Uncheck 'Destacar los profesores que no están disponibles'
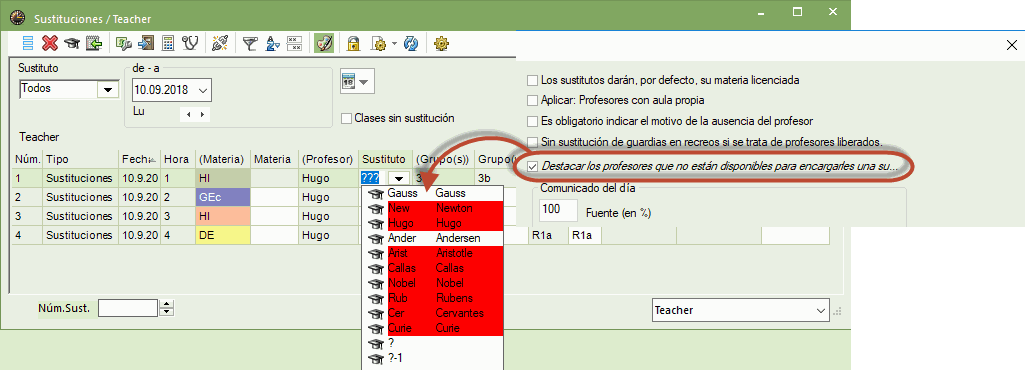 [532, 166]
